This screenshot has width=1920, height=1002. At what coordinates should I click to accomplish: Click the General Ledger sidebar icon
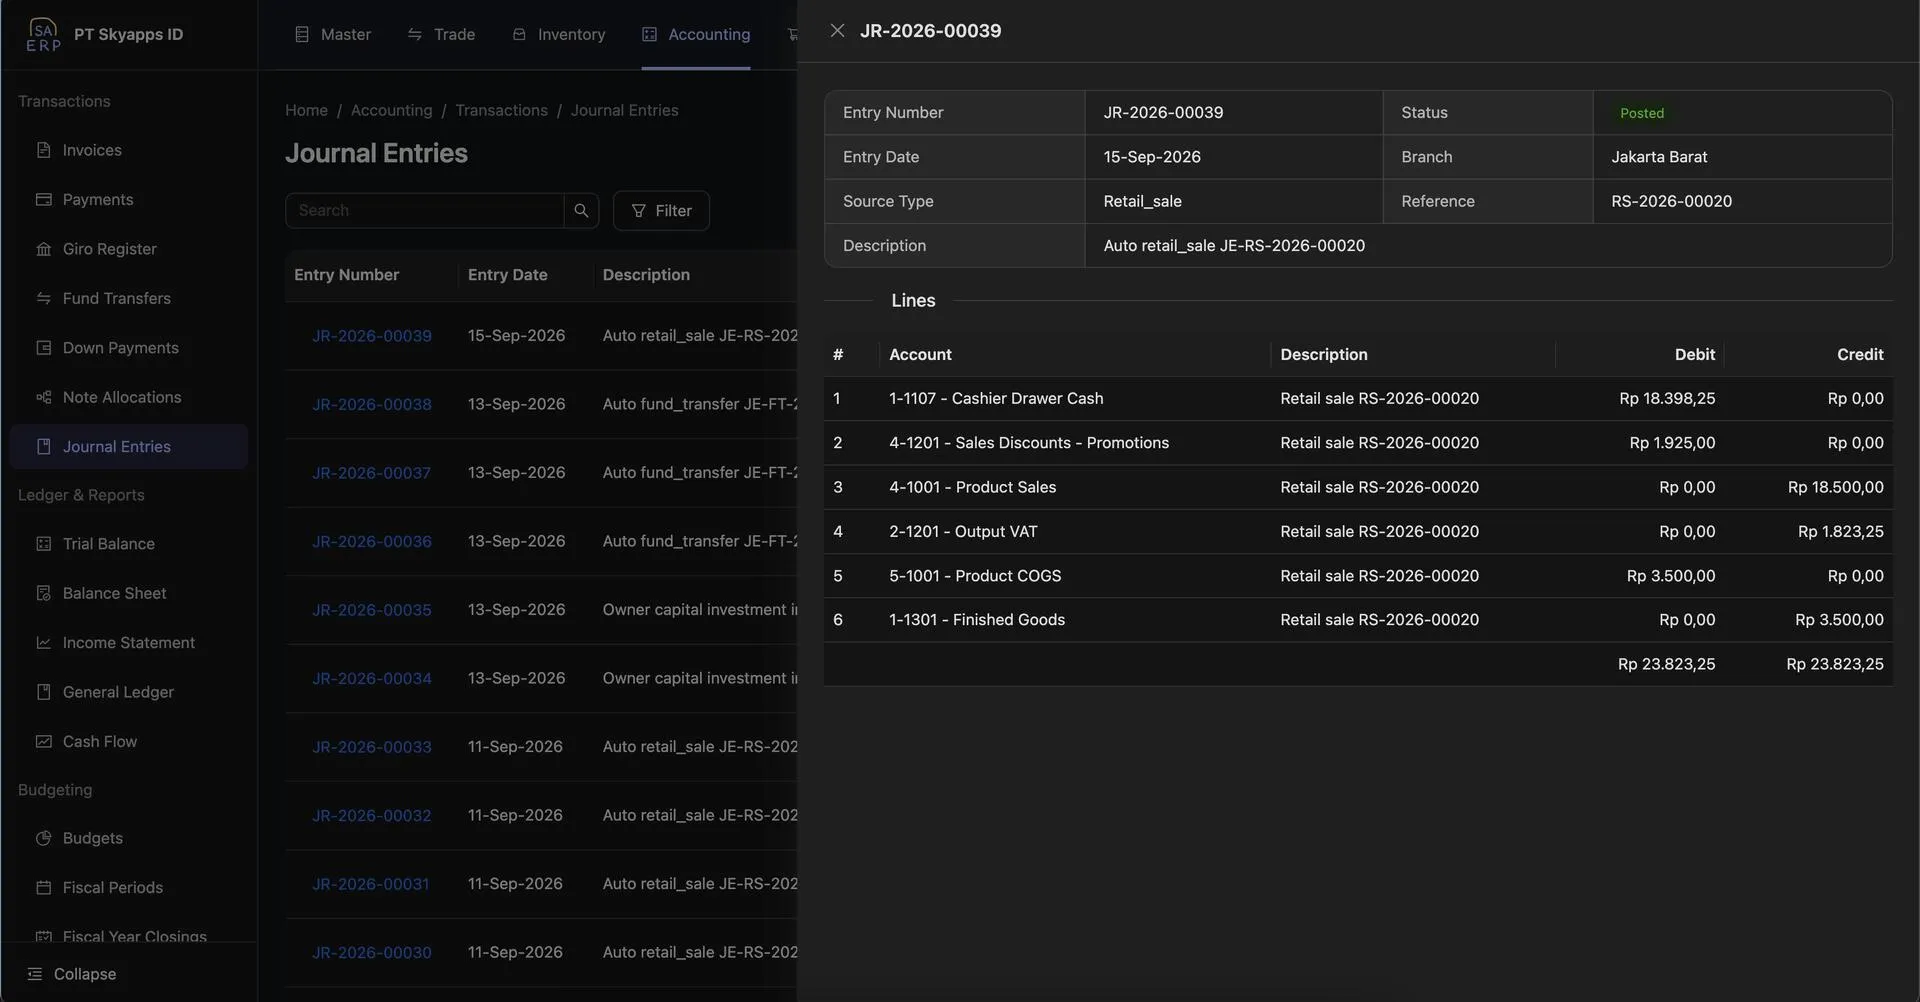[x=43, y=692]
